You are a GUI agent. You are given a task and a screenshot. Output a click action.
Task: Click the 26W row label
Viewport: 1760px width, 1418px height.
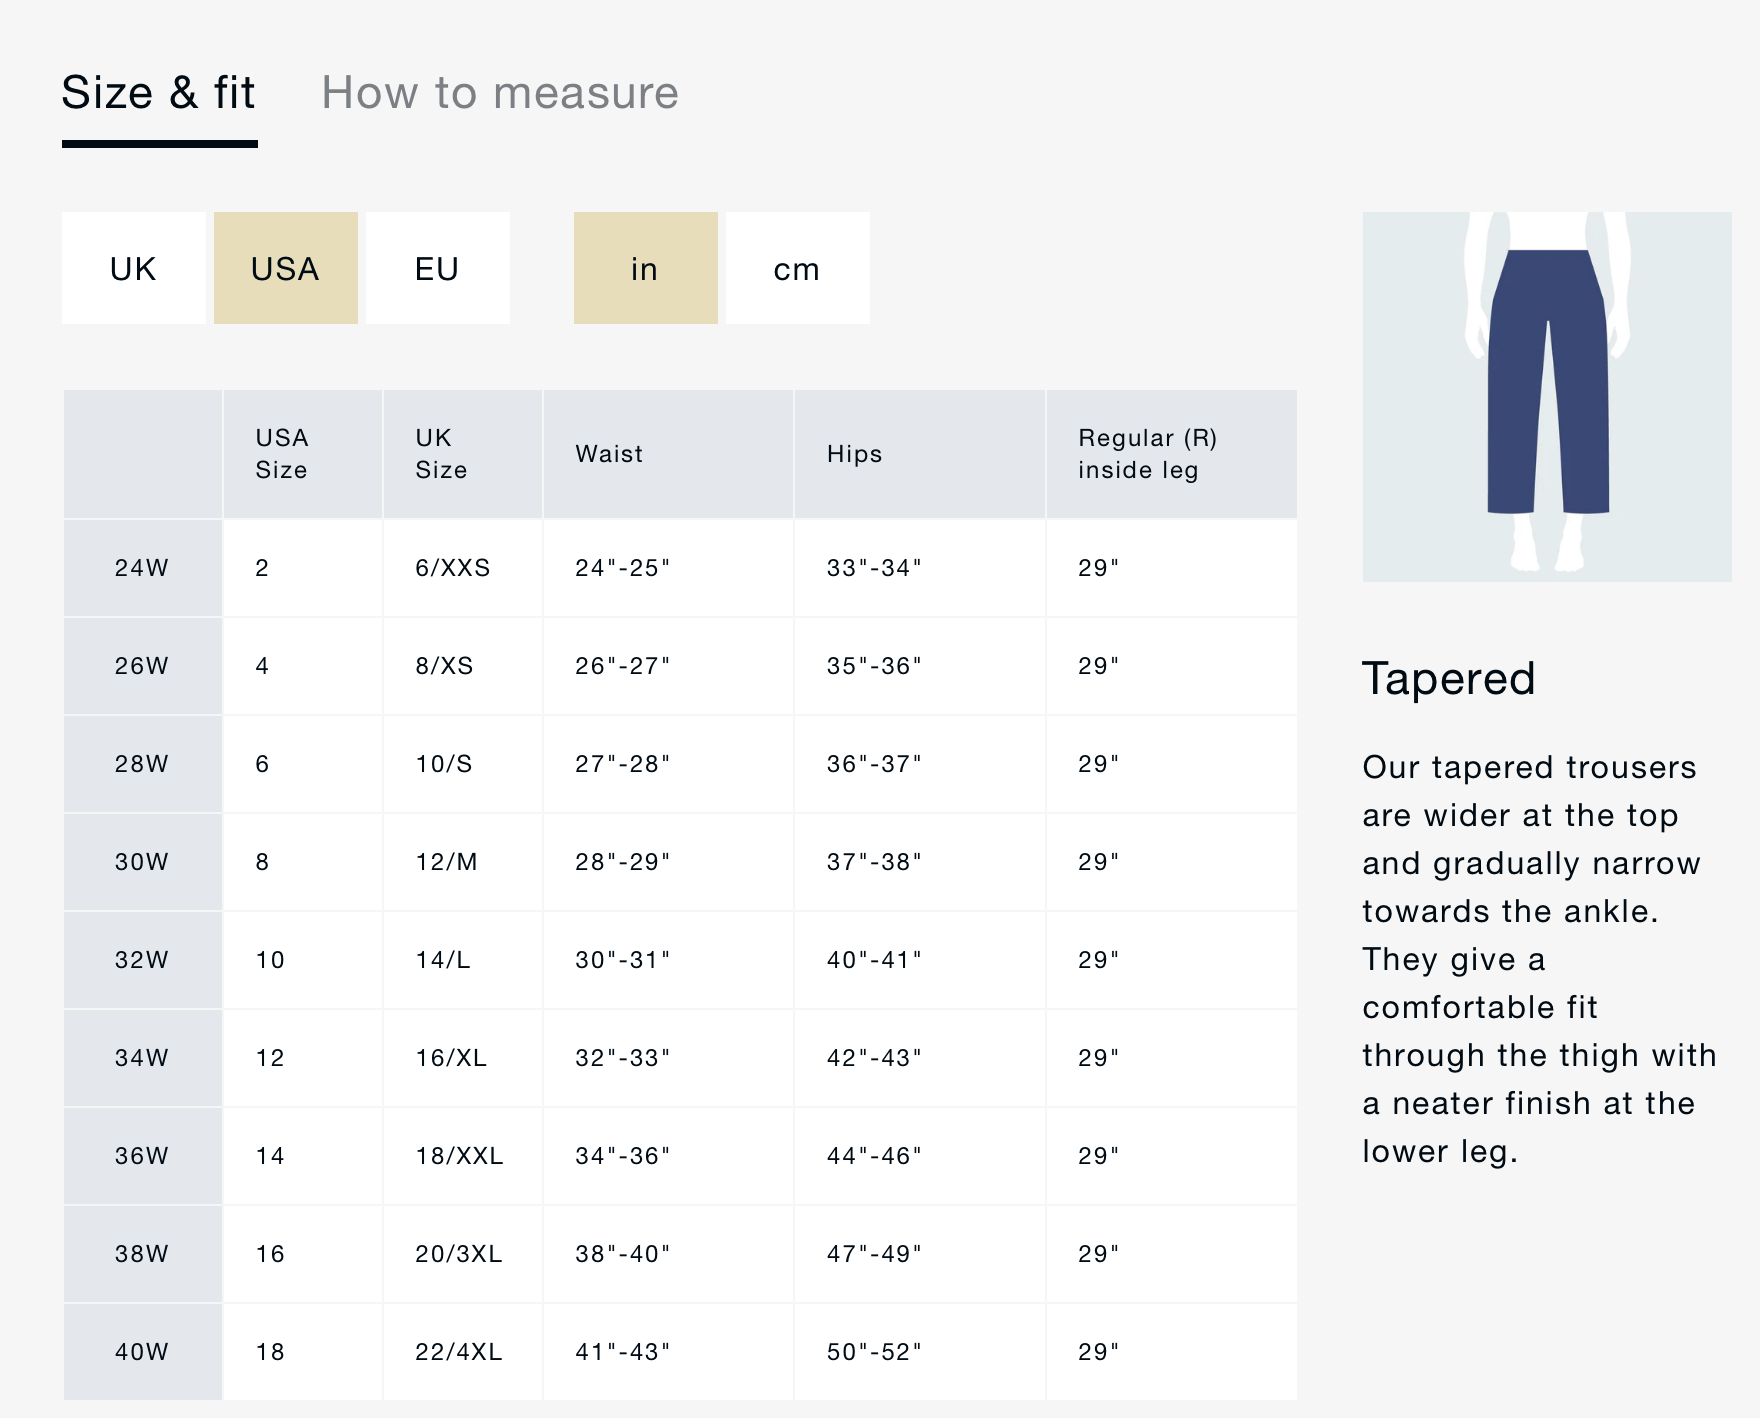tap(142, 666)
